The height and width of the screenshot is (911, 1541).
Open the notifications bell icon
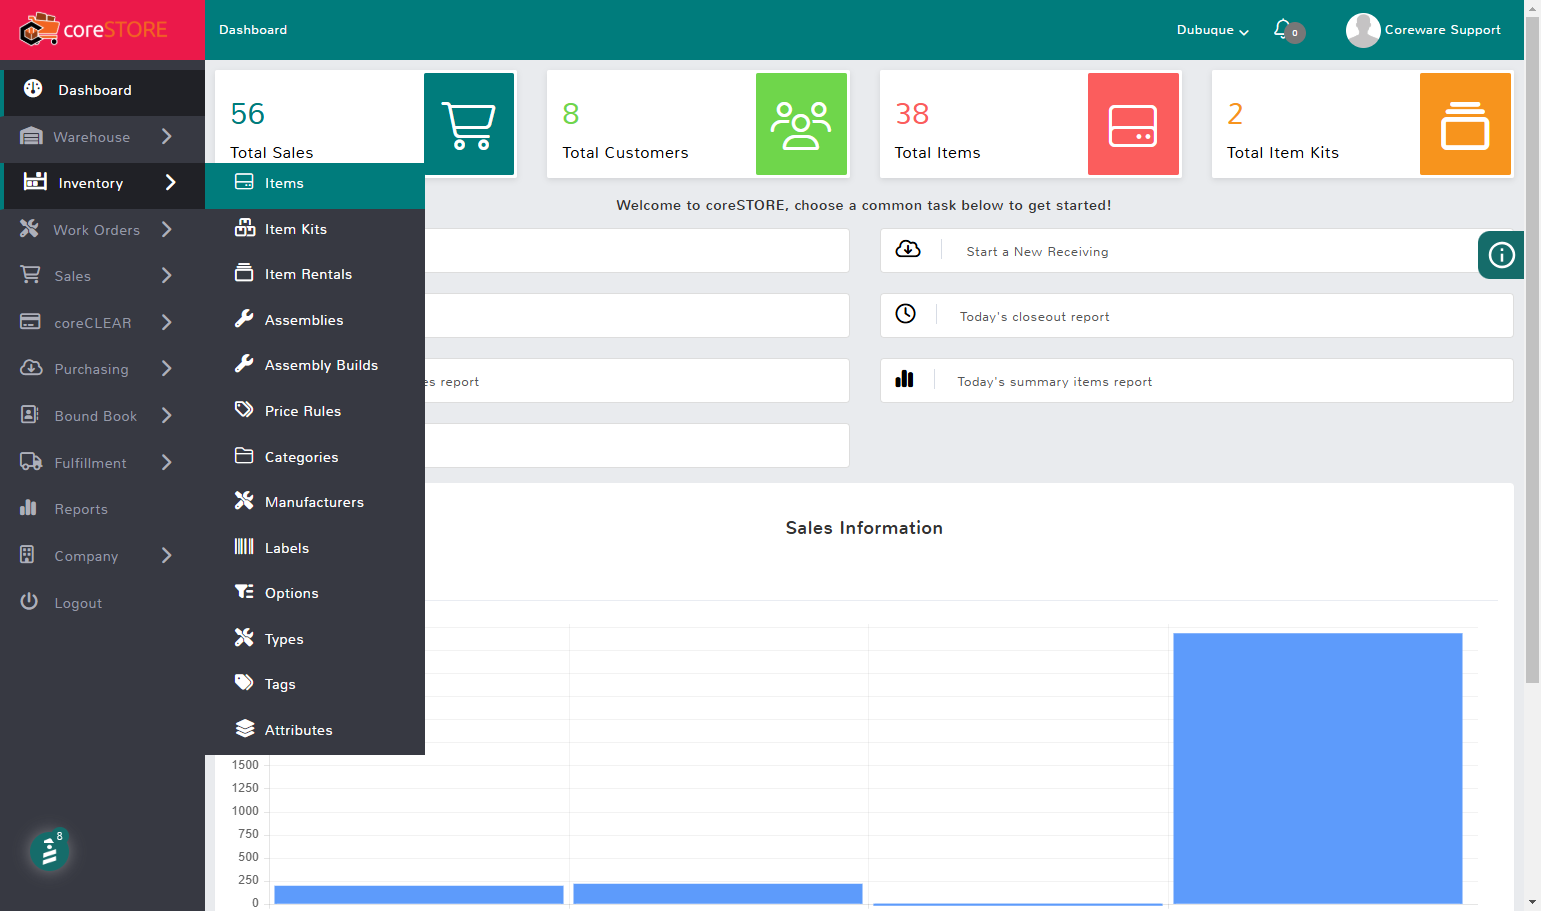(x=1283, y=29)
